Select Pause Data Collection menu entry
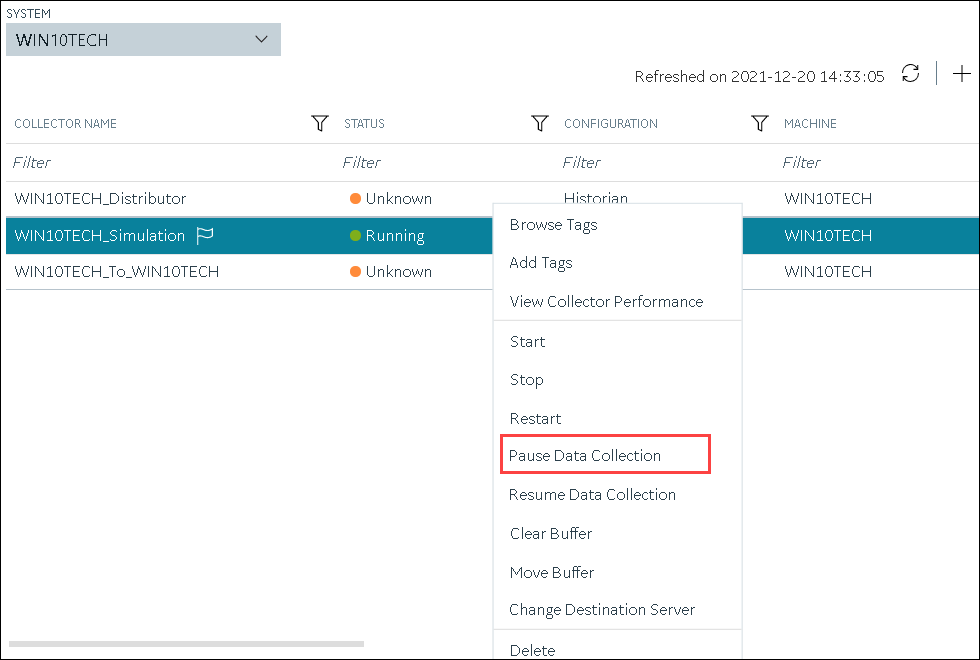The height and width of the screenshot is (660, 980). click(x=584, y=456)
